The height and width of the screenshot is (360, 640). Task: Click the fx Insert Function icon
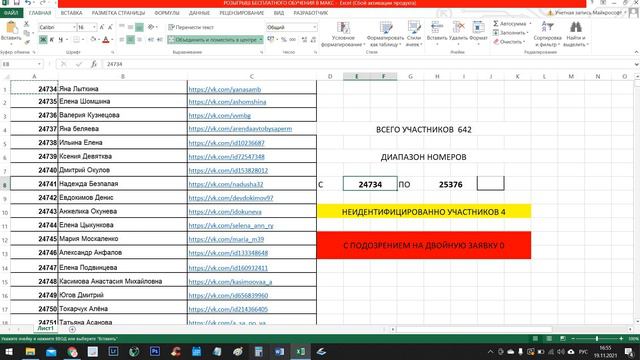coord(93,64)
